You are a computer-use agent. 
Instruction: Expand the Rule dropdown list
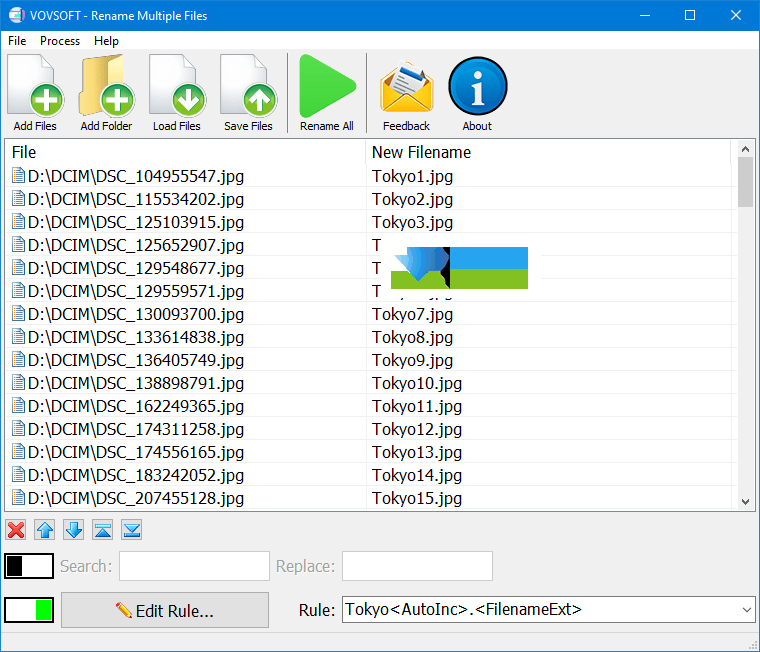point(745,609)
